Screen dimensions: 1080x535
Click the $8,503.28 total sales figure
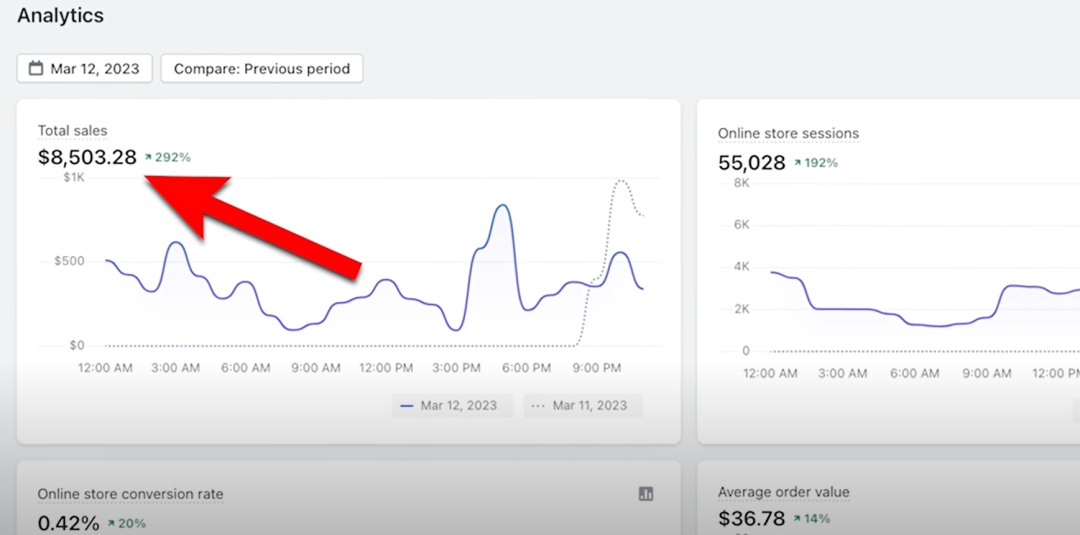(87, 157)
